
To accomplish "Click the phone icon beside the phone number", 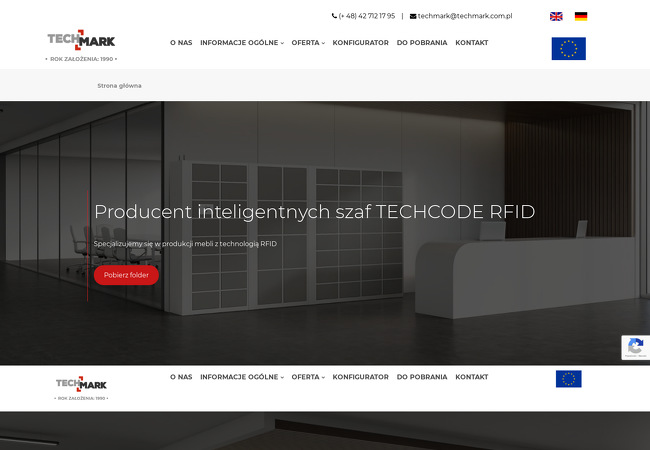I will tap(334, 16).
